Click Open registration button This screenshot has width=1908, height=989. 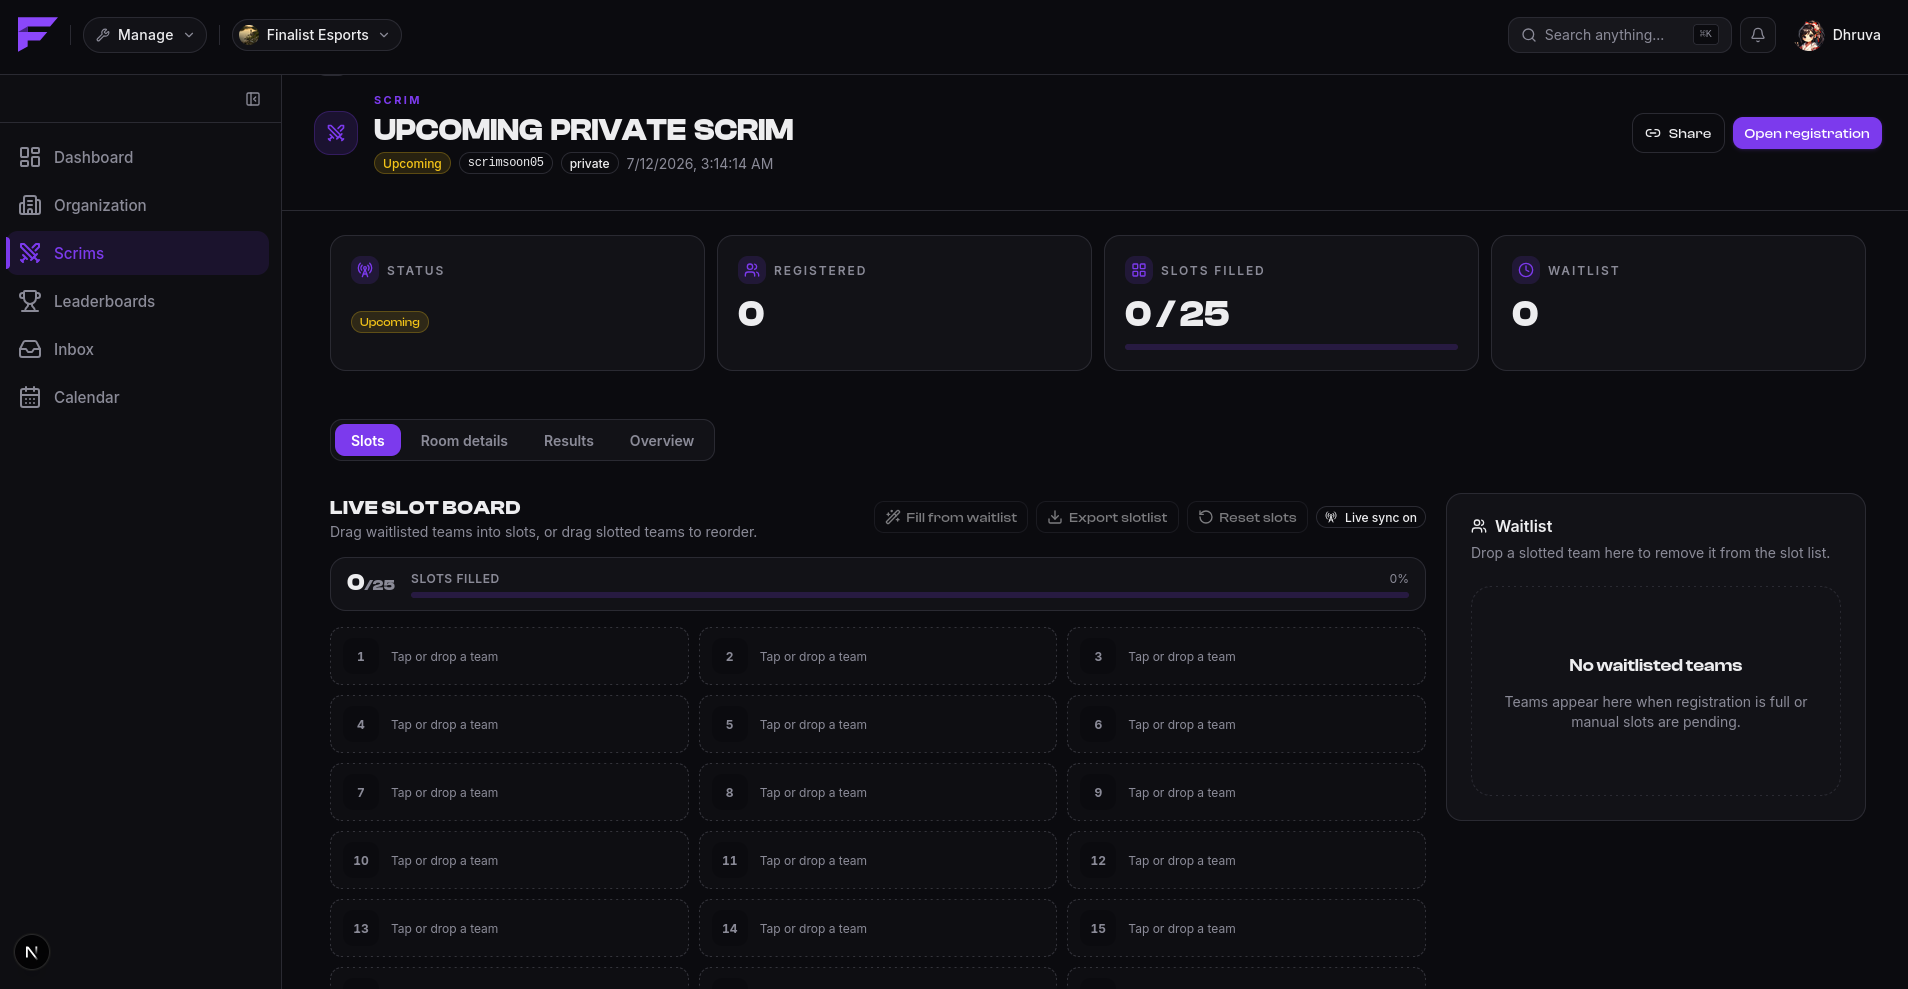pyautogui.click(x=1807, y=133)
